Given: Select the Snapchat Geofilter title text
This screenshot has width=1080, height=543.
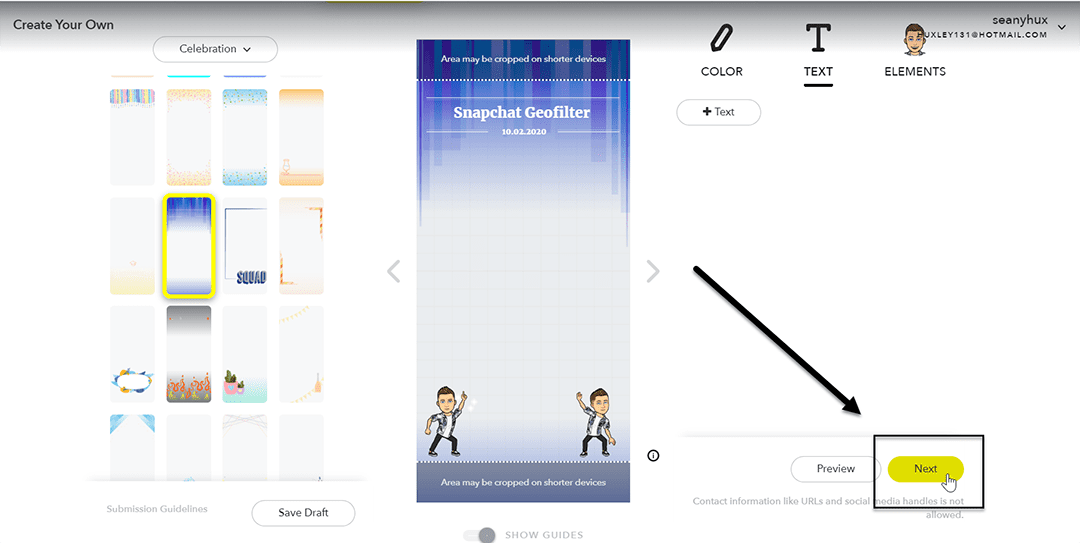Looking at the screenshot, I should point(521,112).
